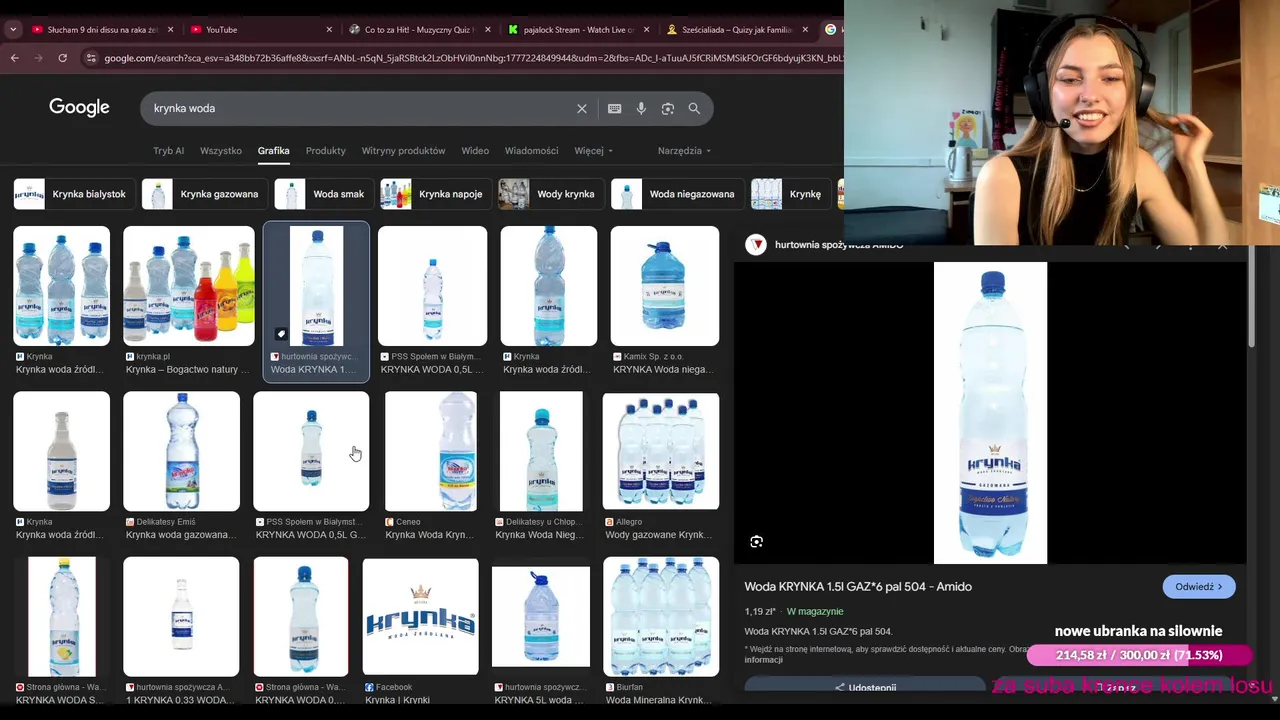This screenshot has height=720, width=1280.
Task: Click the Udostępnij share button
Action: pos(865,687)
